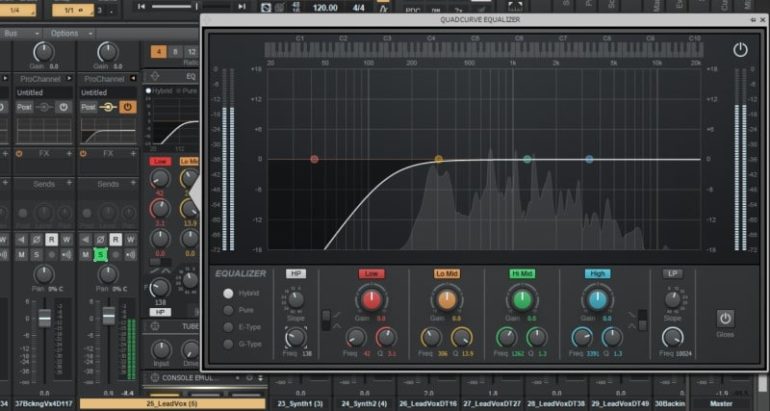770x411 pixels.
Task: Select the E-Type equalizer mode
Action: (x=228, y=327)
